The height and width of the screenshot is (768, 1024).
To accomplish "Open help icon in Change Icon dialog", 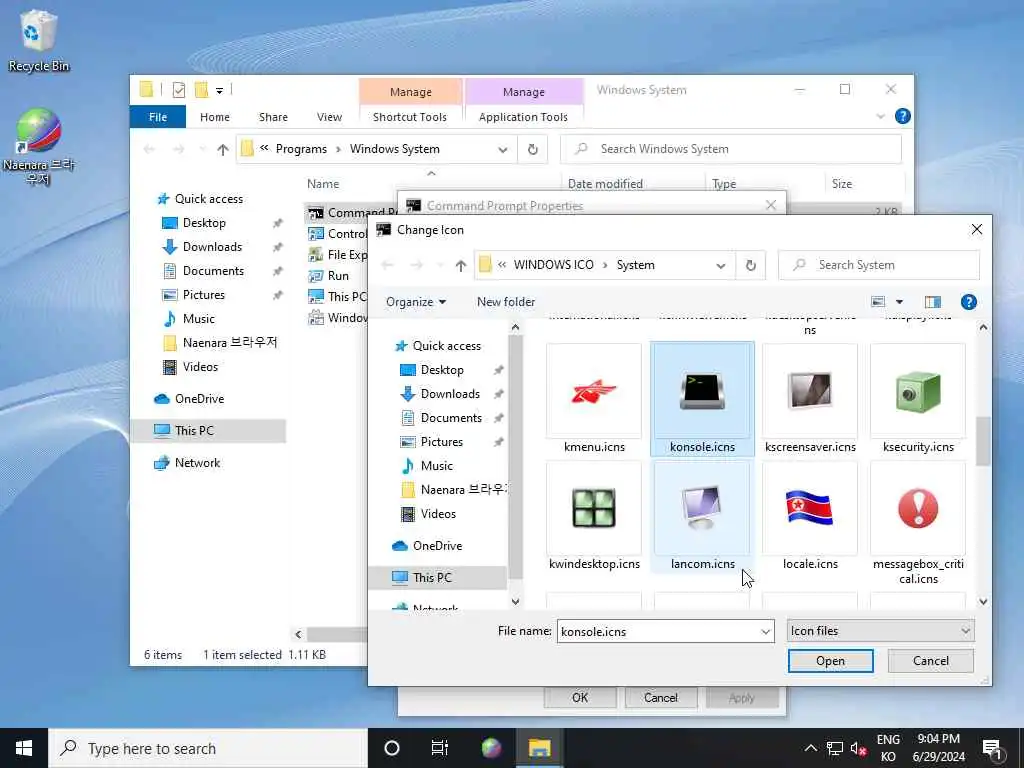I will tap(968, 302).
